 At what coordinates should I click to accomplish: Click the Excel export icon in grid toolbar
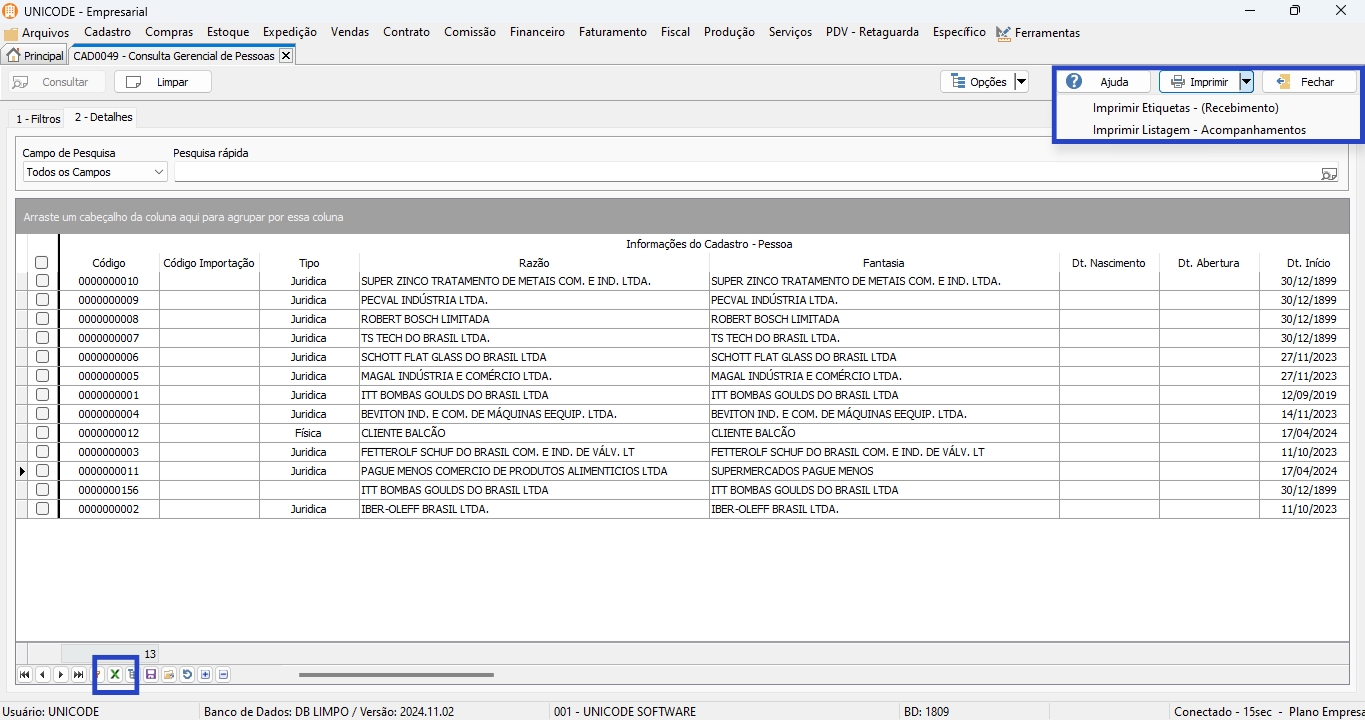(x=115, y=675)
